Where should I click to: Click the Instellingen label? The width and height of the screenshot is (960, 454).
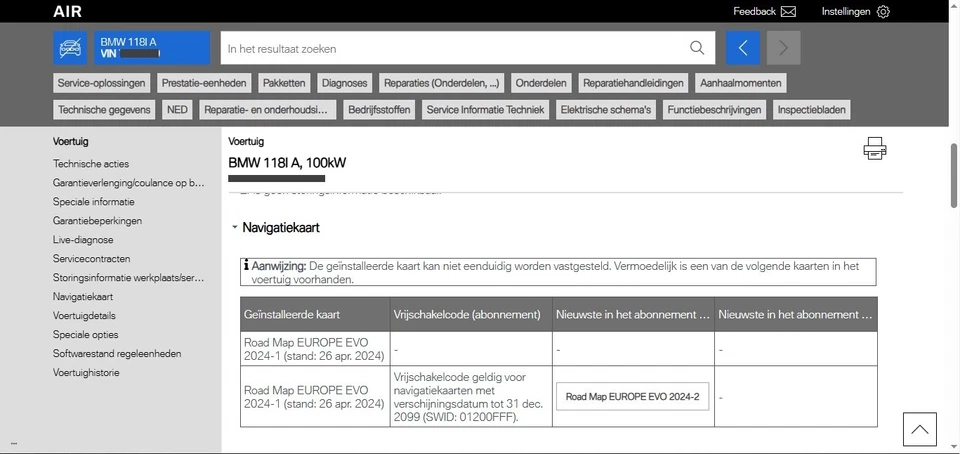846,12
